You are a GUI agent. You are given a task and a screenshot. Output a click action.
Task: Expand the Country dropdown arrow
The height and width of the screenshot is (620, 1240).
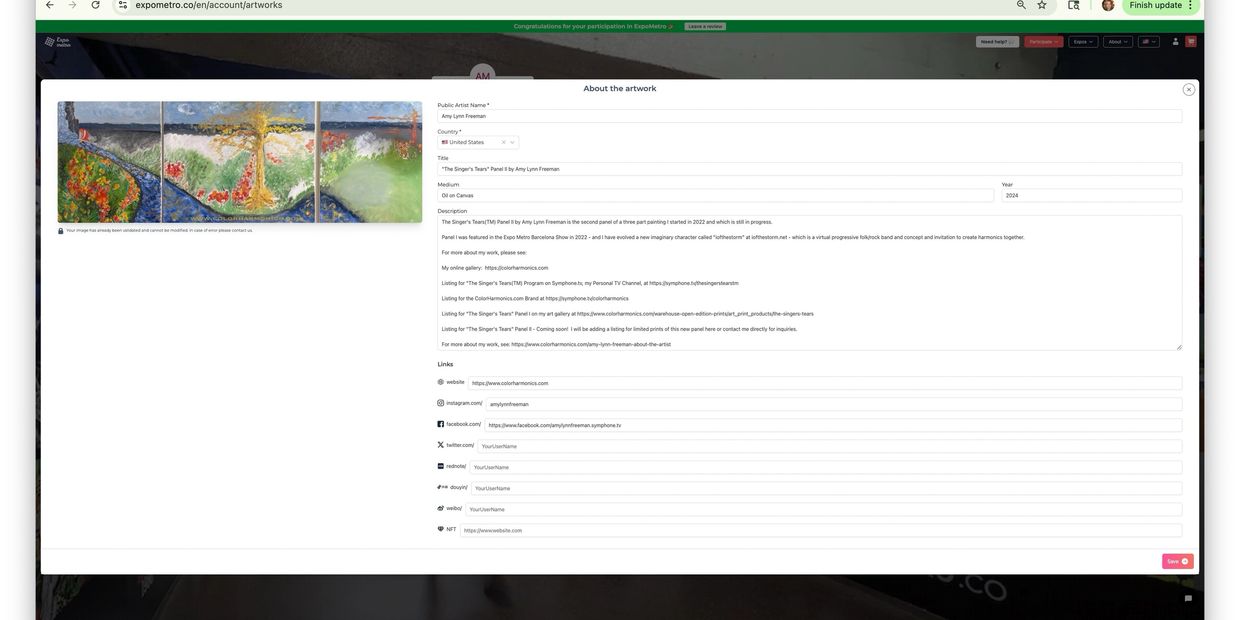click(x=513, y=142)
